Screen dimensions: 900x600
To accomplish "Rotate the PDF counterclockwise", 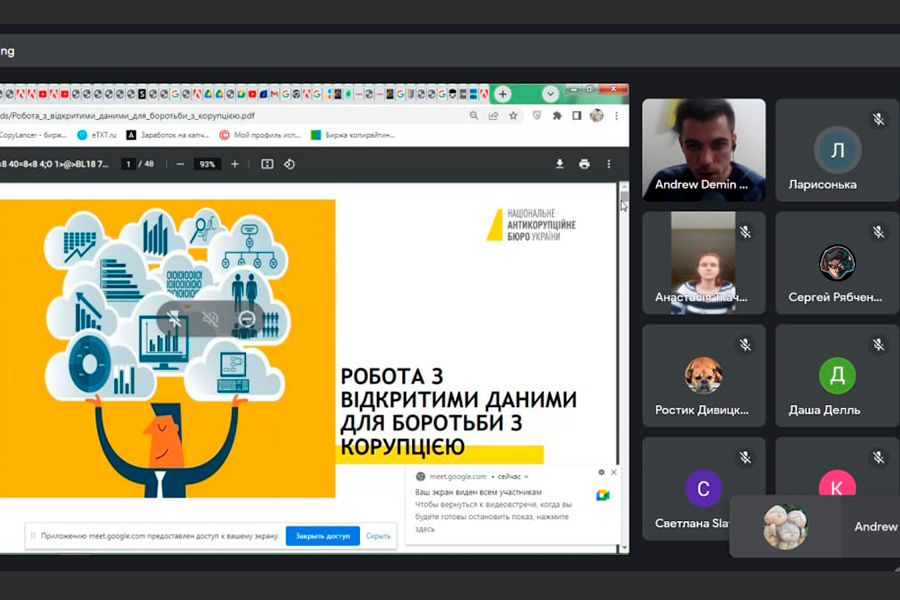I will pyautogui.click(x=289, y=164).
